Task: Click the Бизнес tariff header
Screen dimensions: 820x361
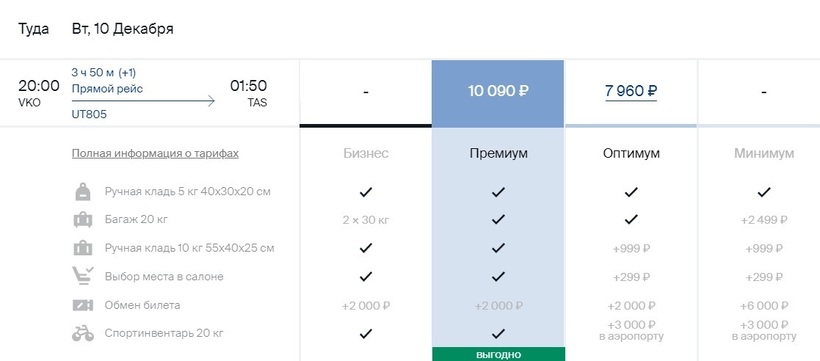Action: 366,153
